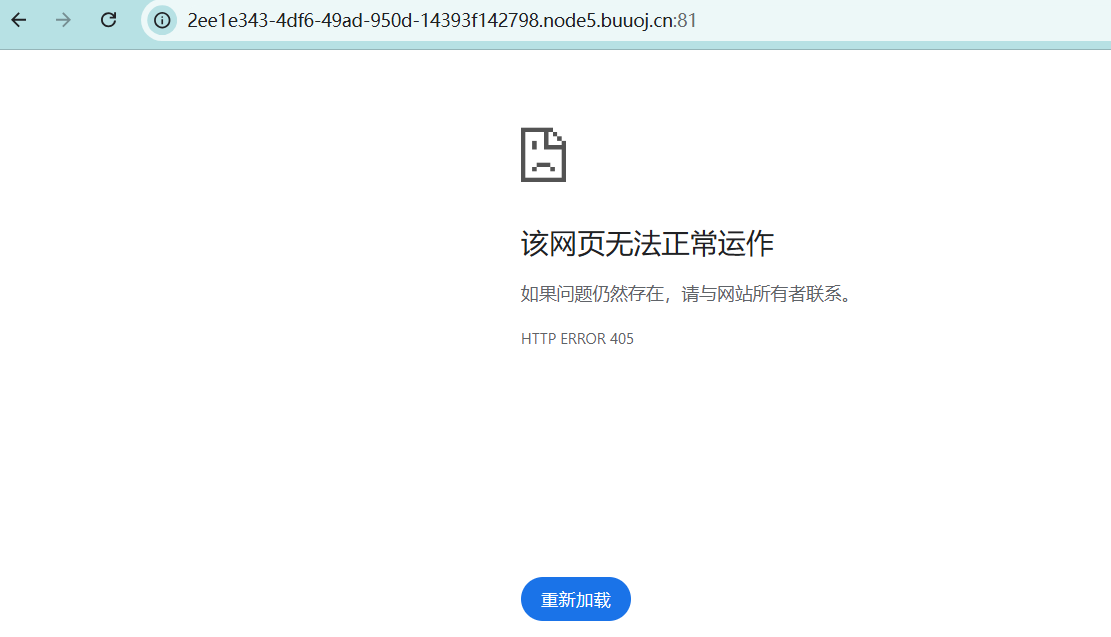Click the 2ee1e343 start of the URL
The image size is (1111, 637).
[222, 20]
